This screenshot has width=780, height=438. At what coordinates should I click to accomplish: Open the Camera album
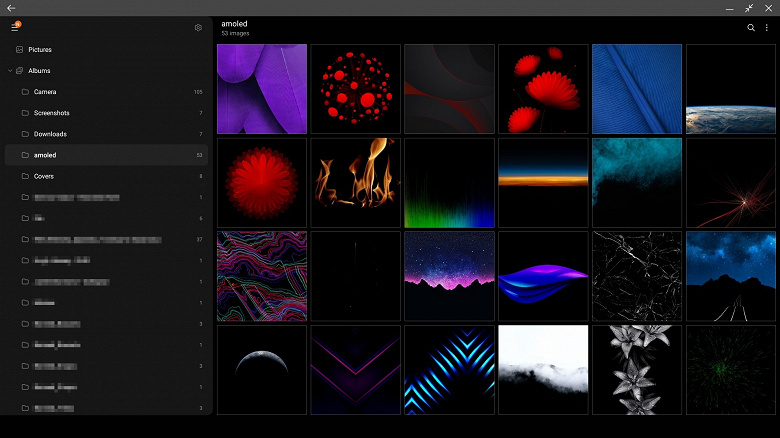45,92
